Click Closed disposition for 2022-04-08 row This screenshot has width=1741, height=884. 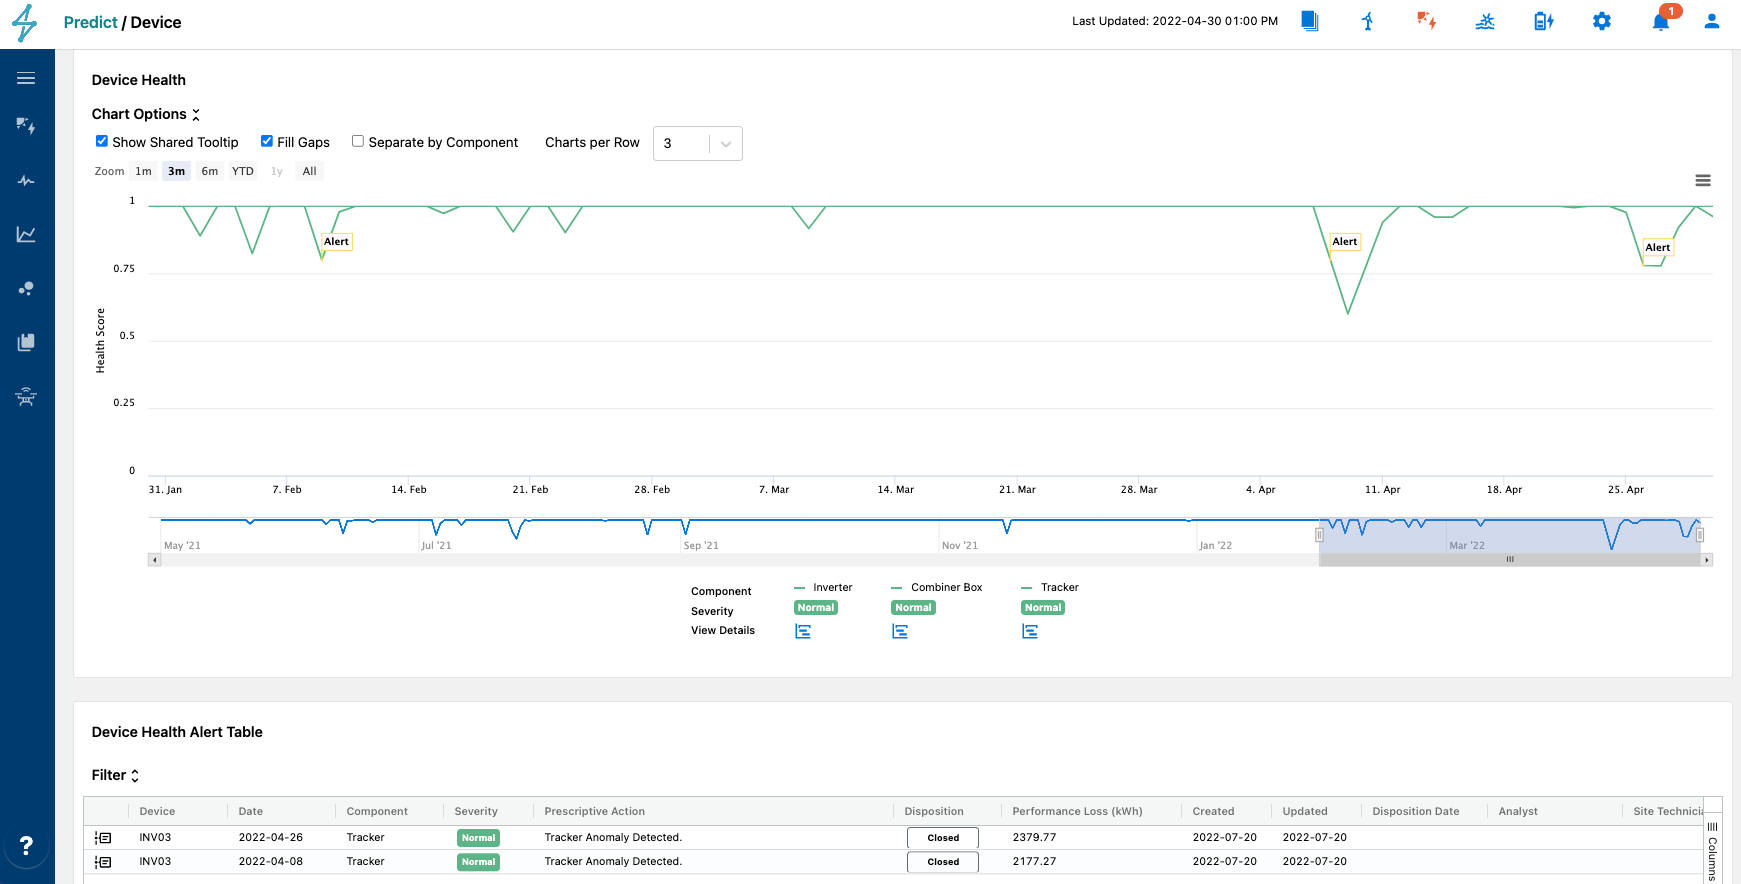[943, 862]
